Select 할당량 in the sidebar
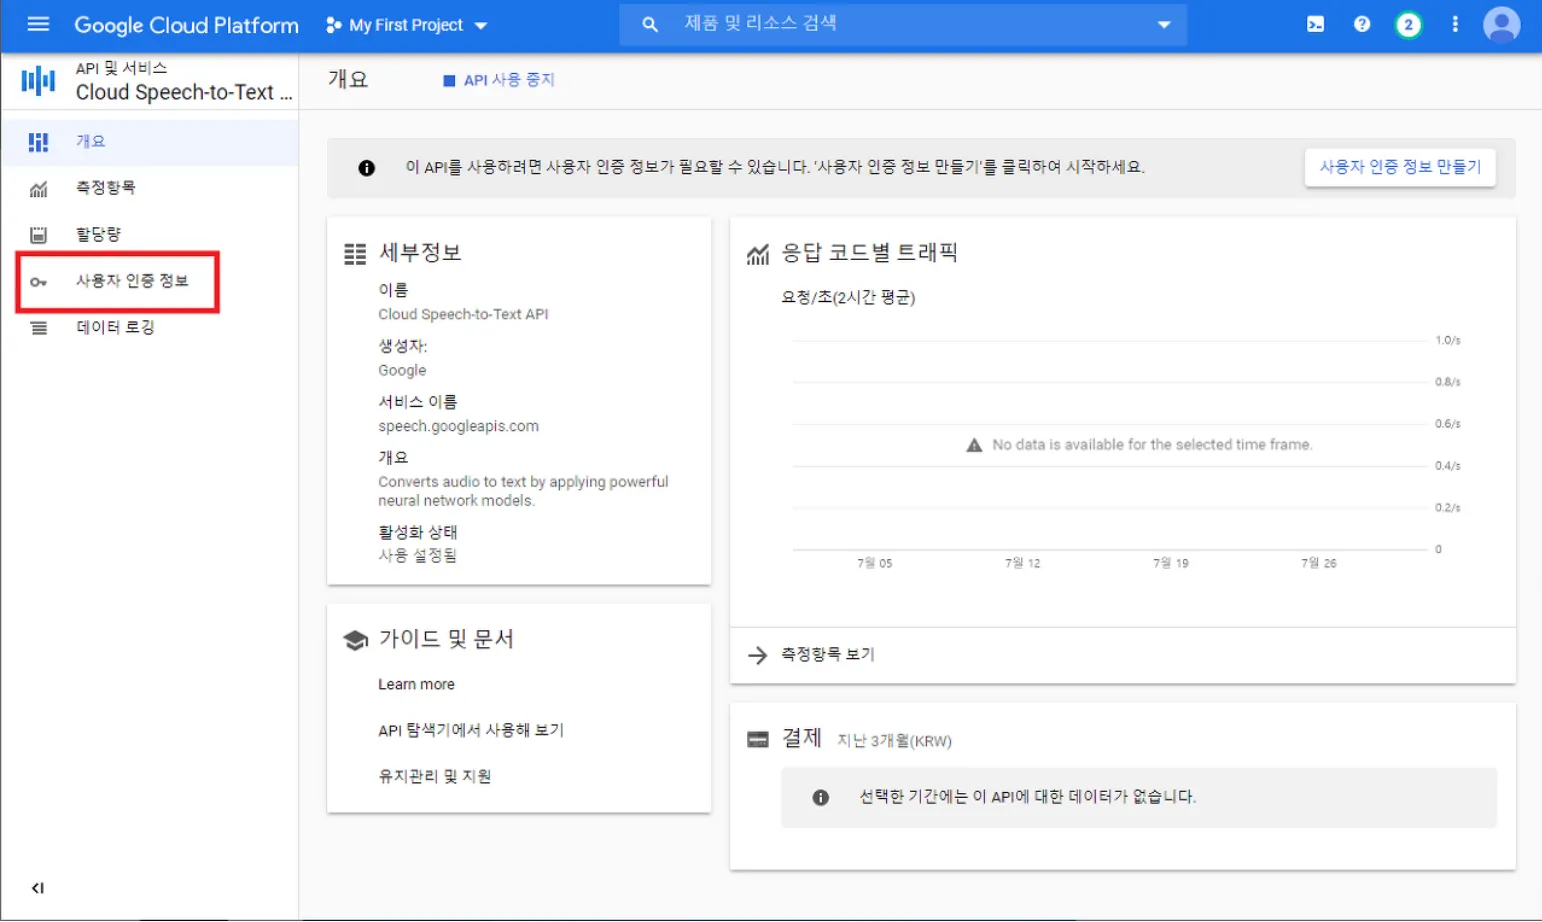The width and height of the screenshot is (1542, 922). point(150,235)
